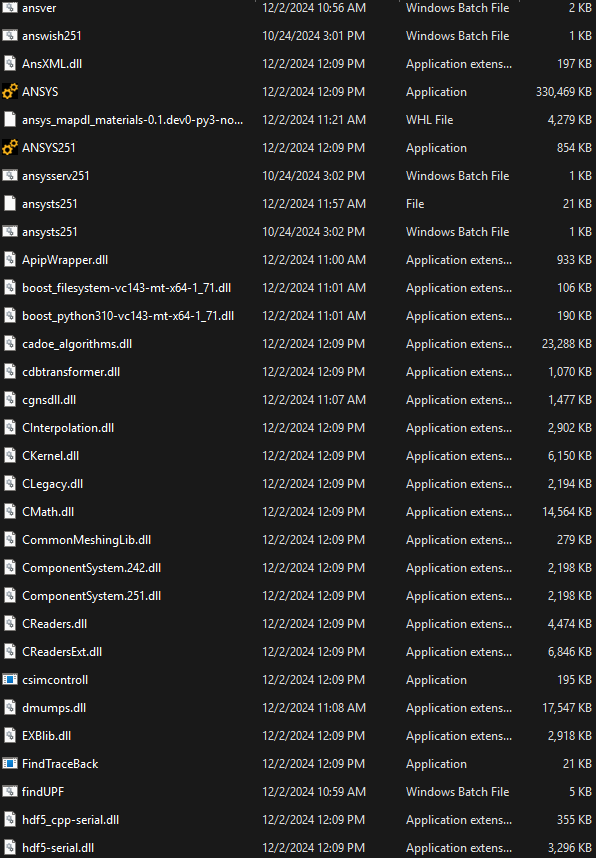Select boost_filesystem-vc143-mt-x64-1_71.dll
Screen dimensions: 596x858
tap(126, 288)
